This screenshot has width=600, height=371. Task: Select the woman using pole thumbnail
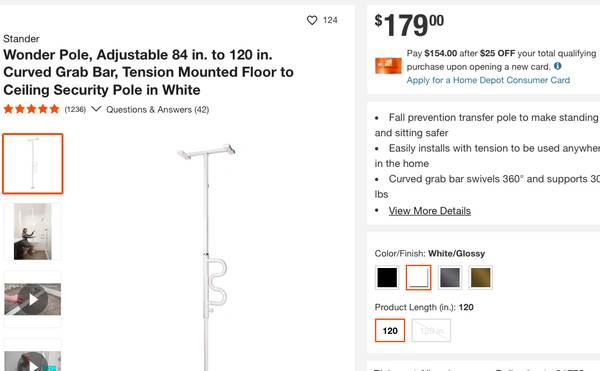point(33,231)
